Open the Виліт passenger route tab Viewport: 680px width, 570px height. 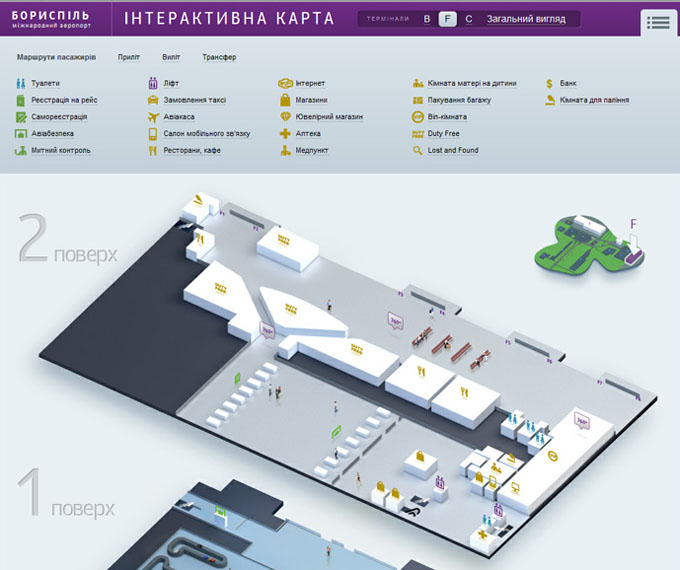coord(171,58)
